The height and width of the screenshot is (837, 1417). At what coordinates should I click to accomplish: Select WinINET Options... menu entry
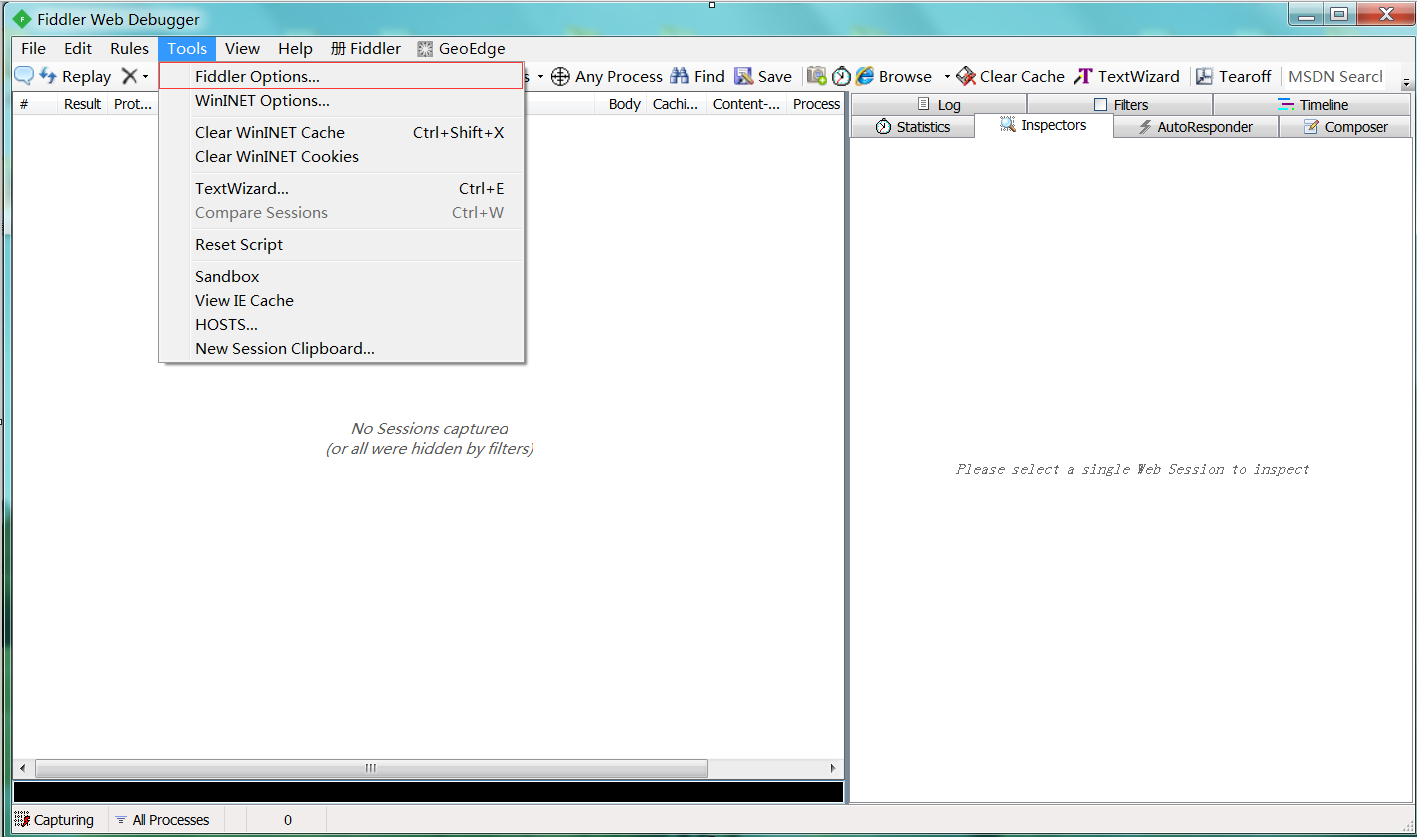pyautogui.click(x=342, y=100)
